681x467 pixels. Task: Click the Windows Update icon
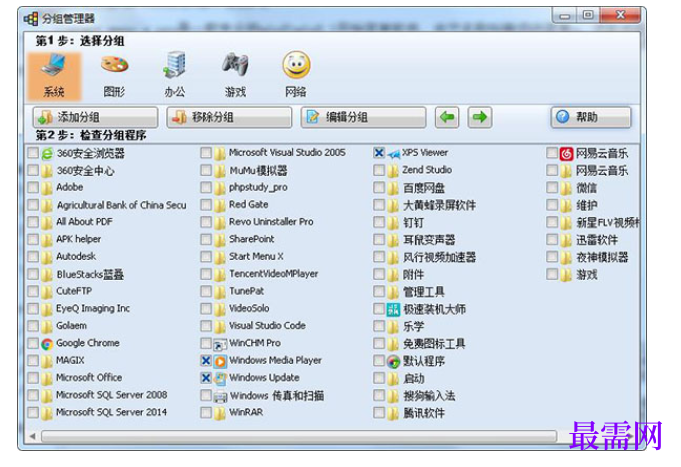220,378
